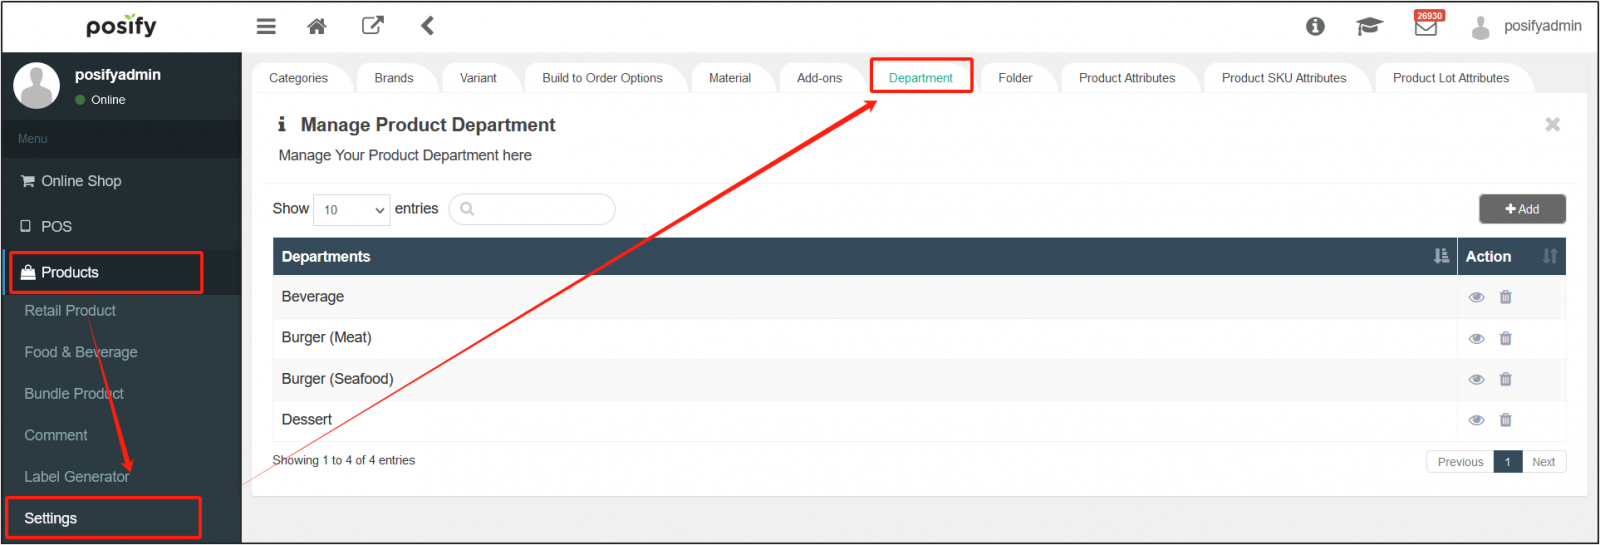
Task: Select the Department tab
Action: [x=921, y=78]
